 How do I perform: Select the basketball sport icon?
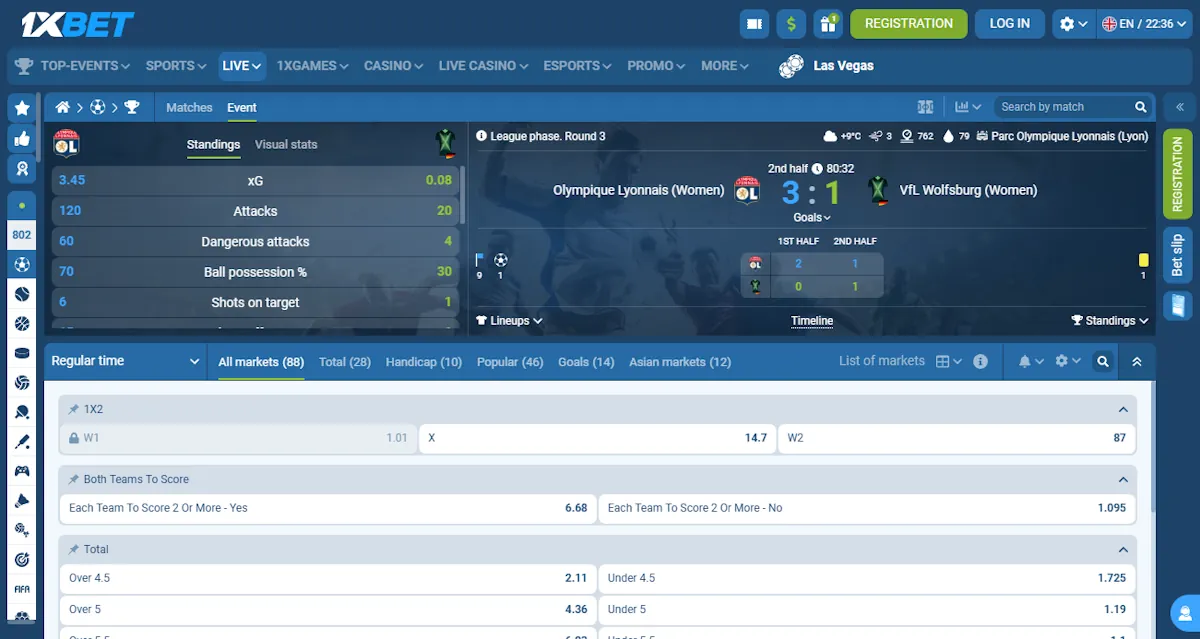[21, 324]
